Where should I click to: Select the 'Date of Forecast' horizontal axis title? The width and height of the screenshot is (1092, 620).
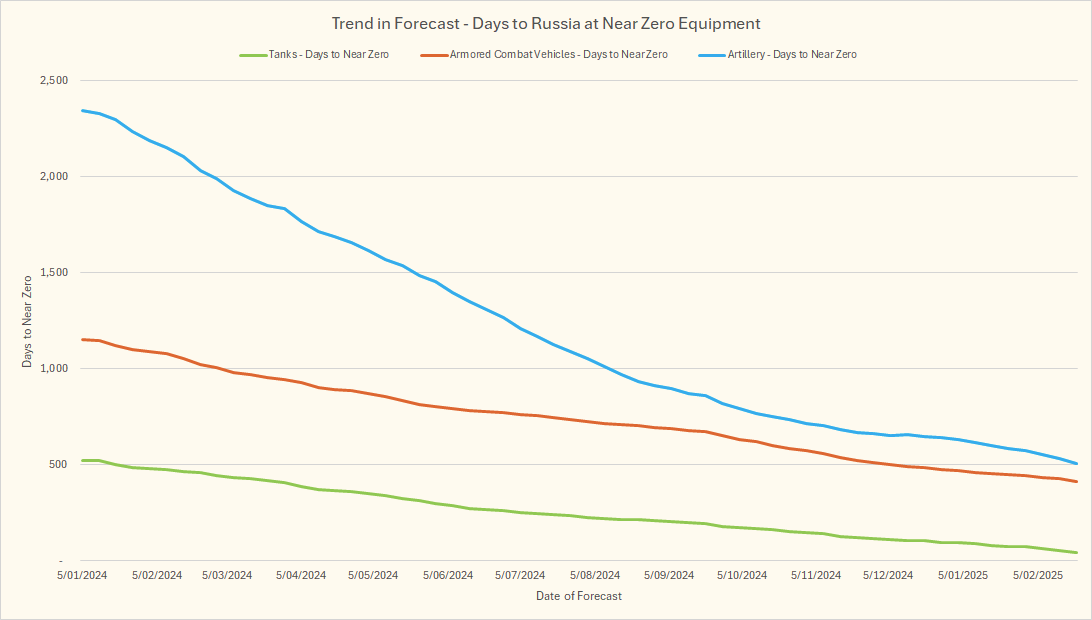pos(576,596)
